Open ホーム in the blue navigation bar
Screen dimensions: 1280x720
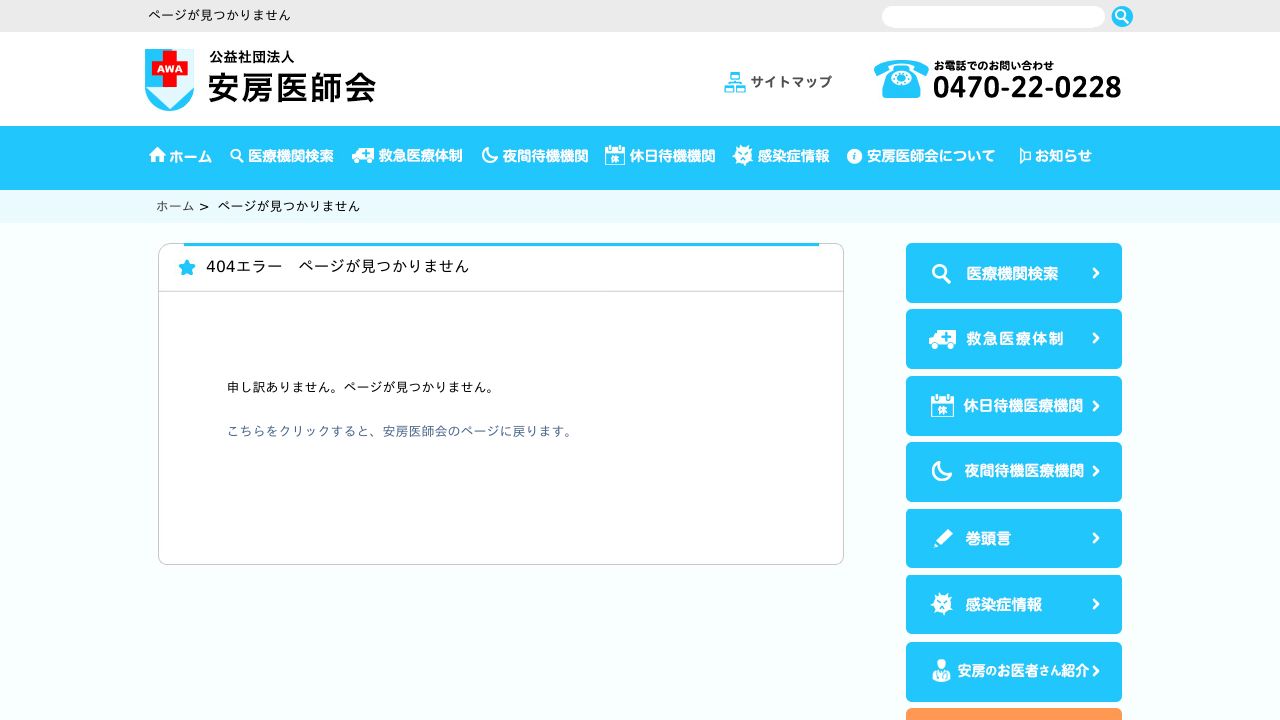click(181, 156)
